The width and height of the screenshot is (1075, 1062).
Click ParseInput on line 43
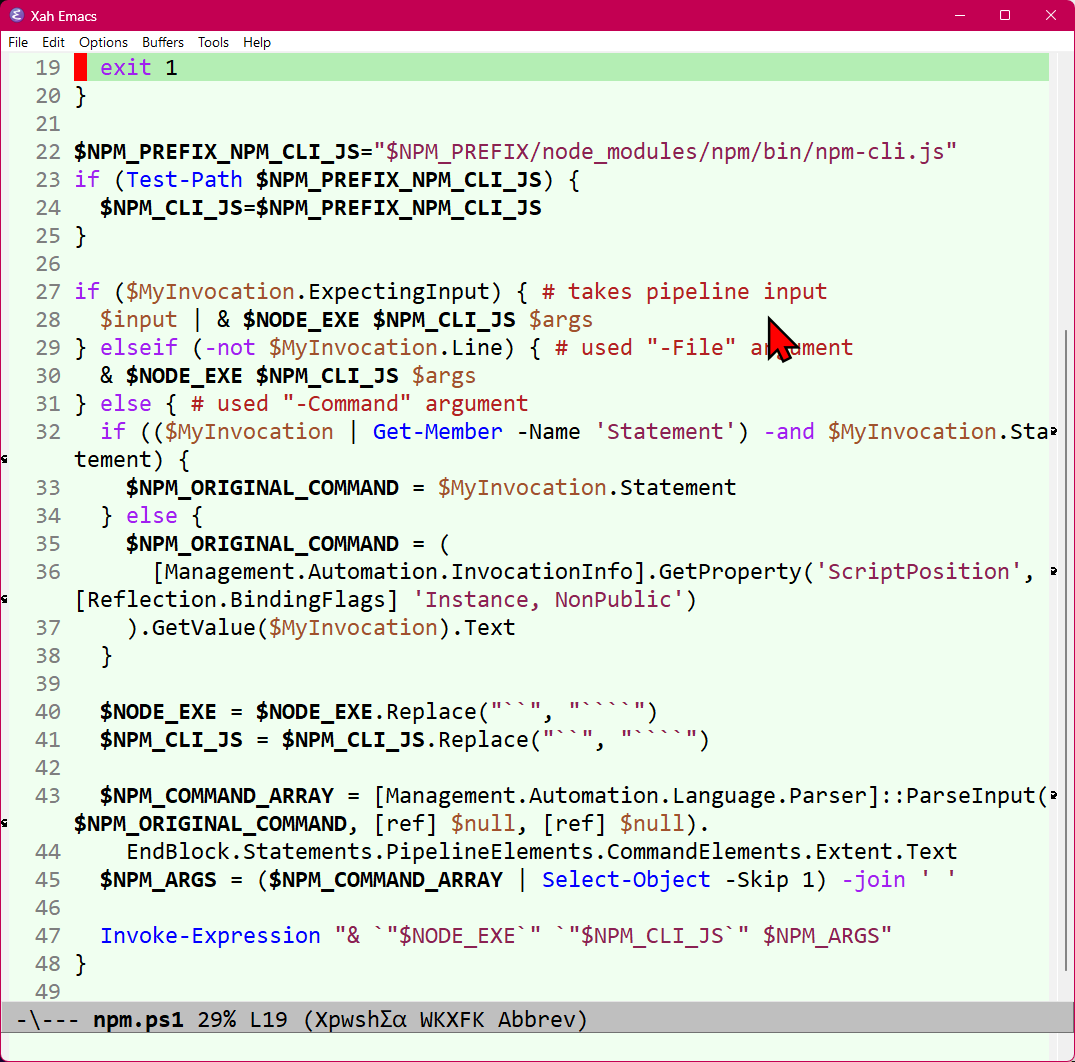coord(970,796)
